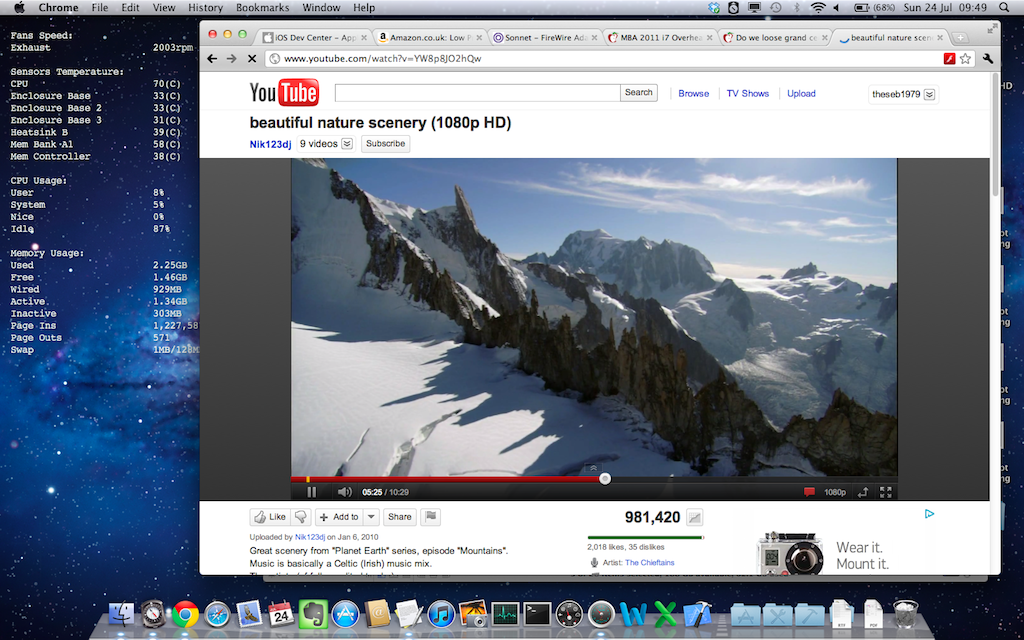The width and height of the screenshot is (1024, 640).
Task: Show video statistics with the graph icon
Action: pyautogui.click(x=695, y=518)
